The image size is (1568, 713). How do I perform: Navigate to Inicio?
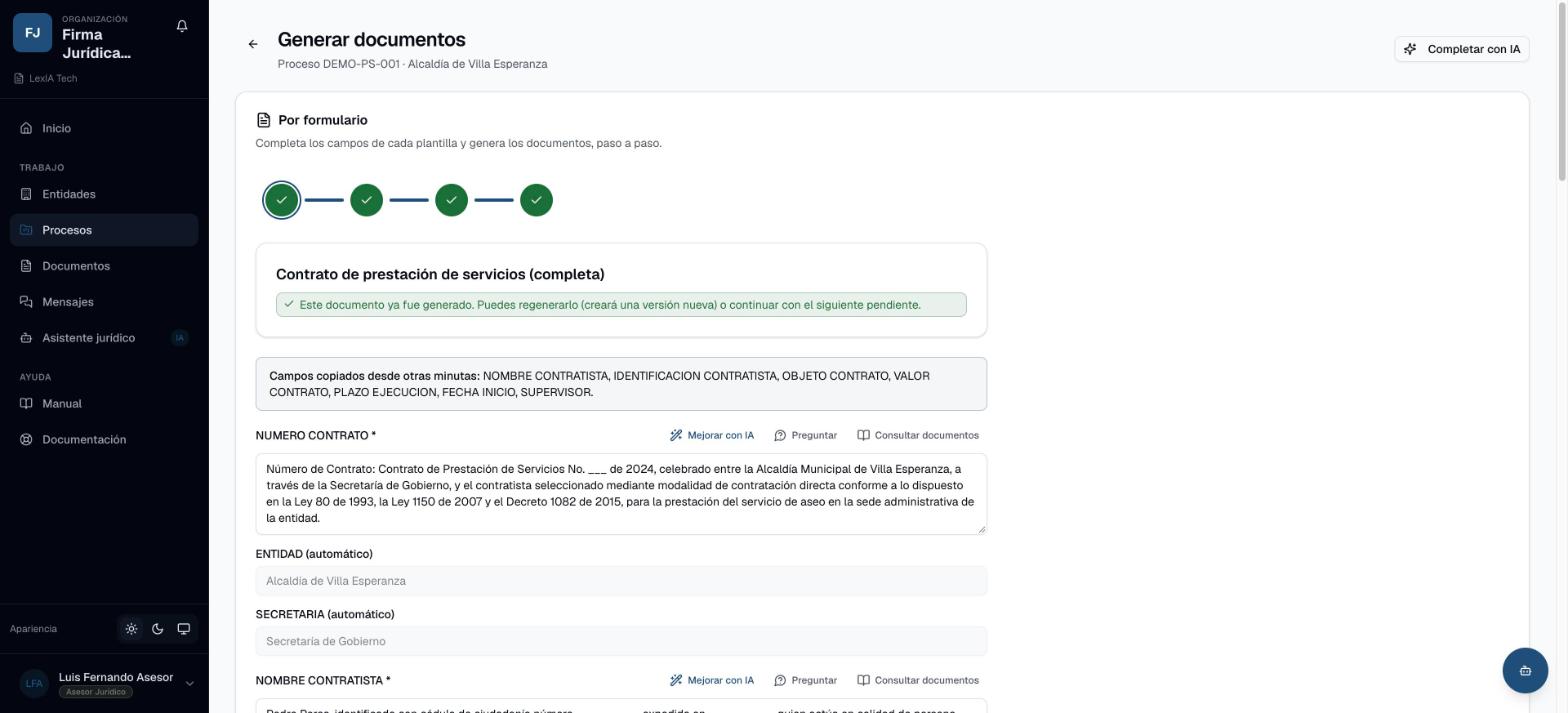[104, 128]
